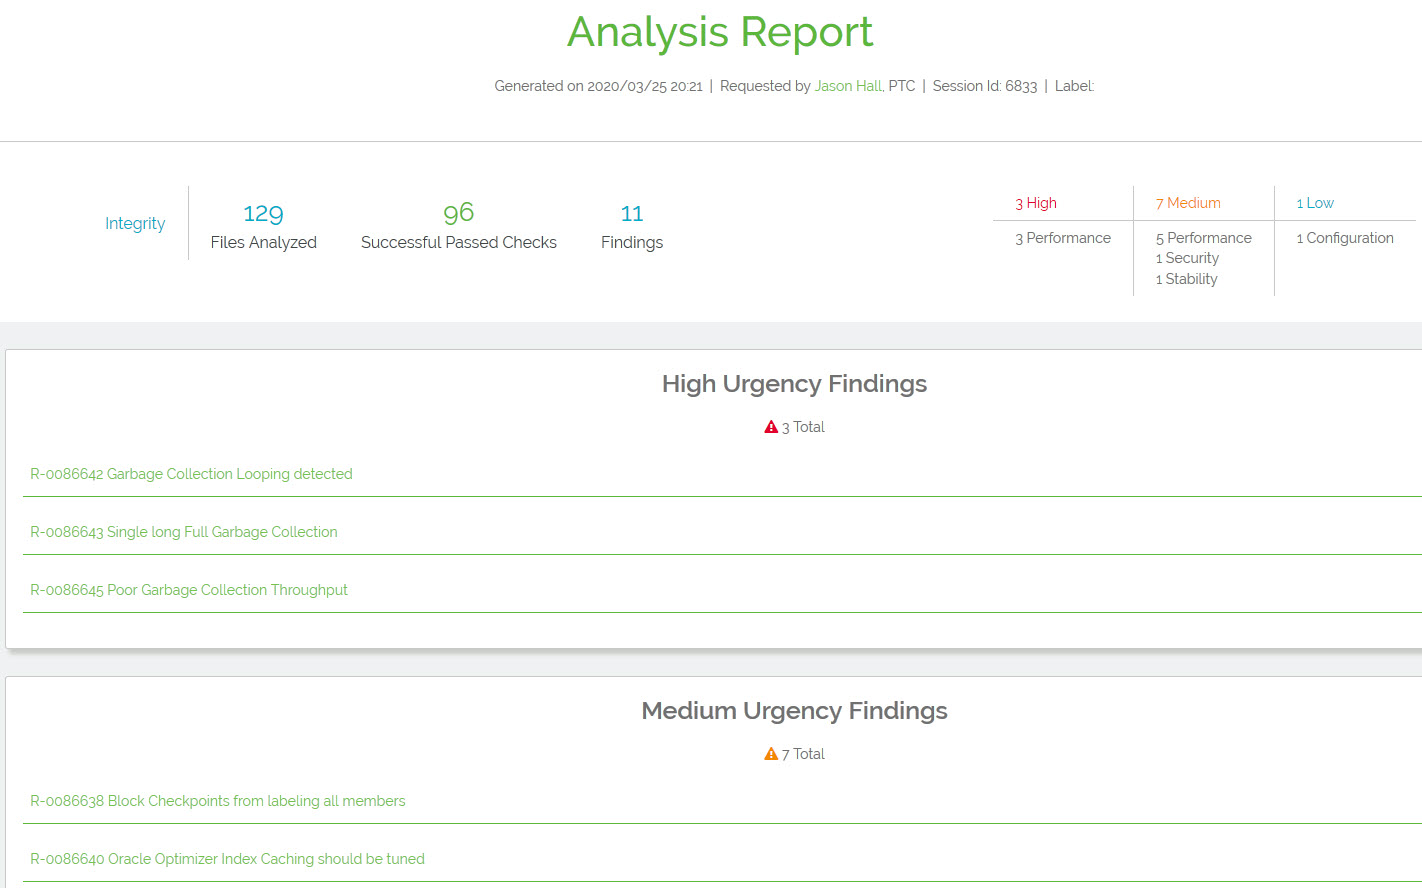The width and height of the screenshot is (1422, 888).
Task: Open finding R-0086643 Single long Full Garbage Collection
Action: [x=184, y=531]
